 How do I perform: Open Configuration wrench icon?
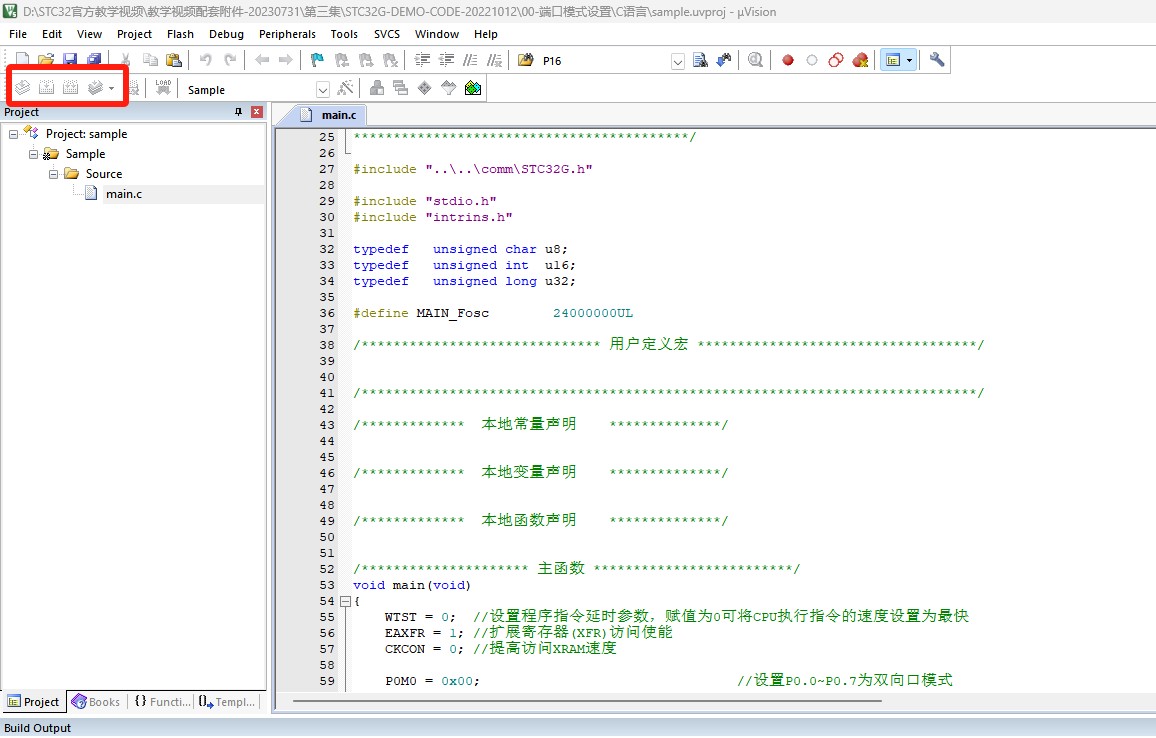coord(936,60)
